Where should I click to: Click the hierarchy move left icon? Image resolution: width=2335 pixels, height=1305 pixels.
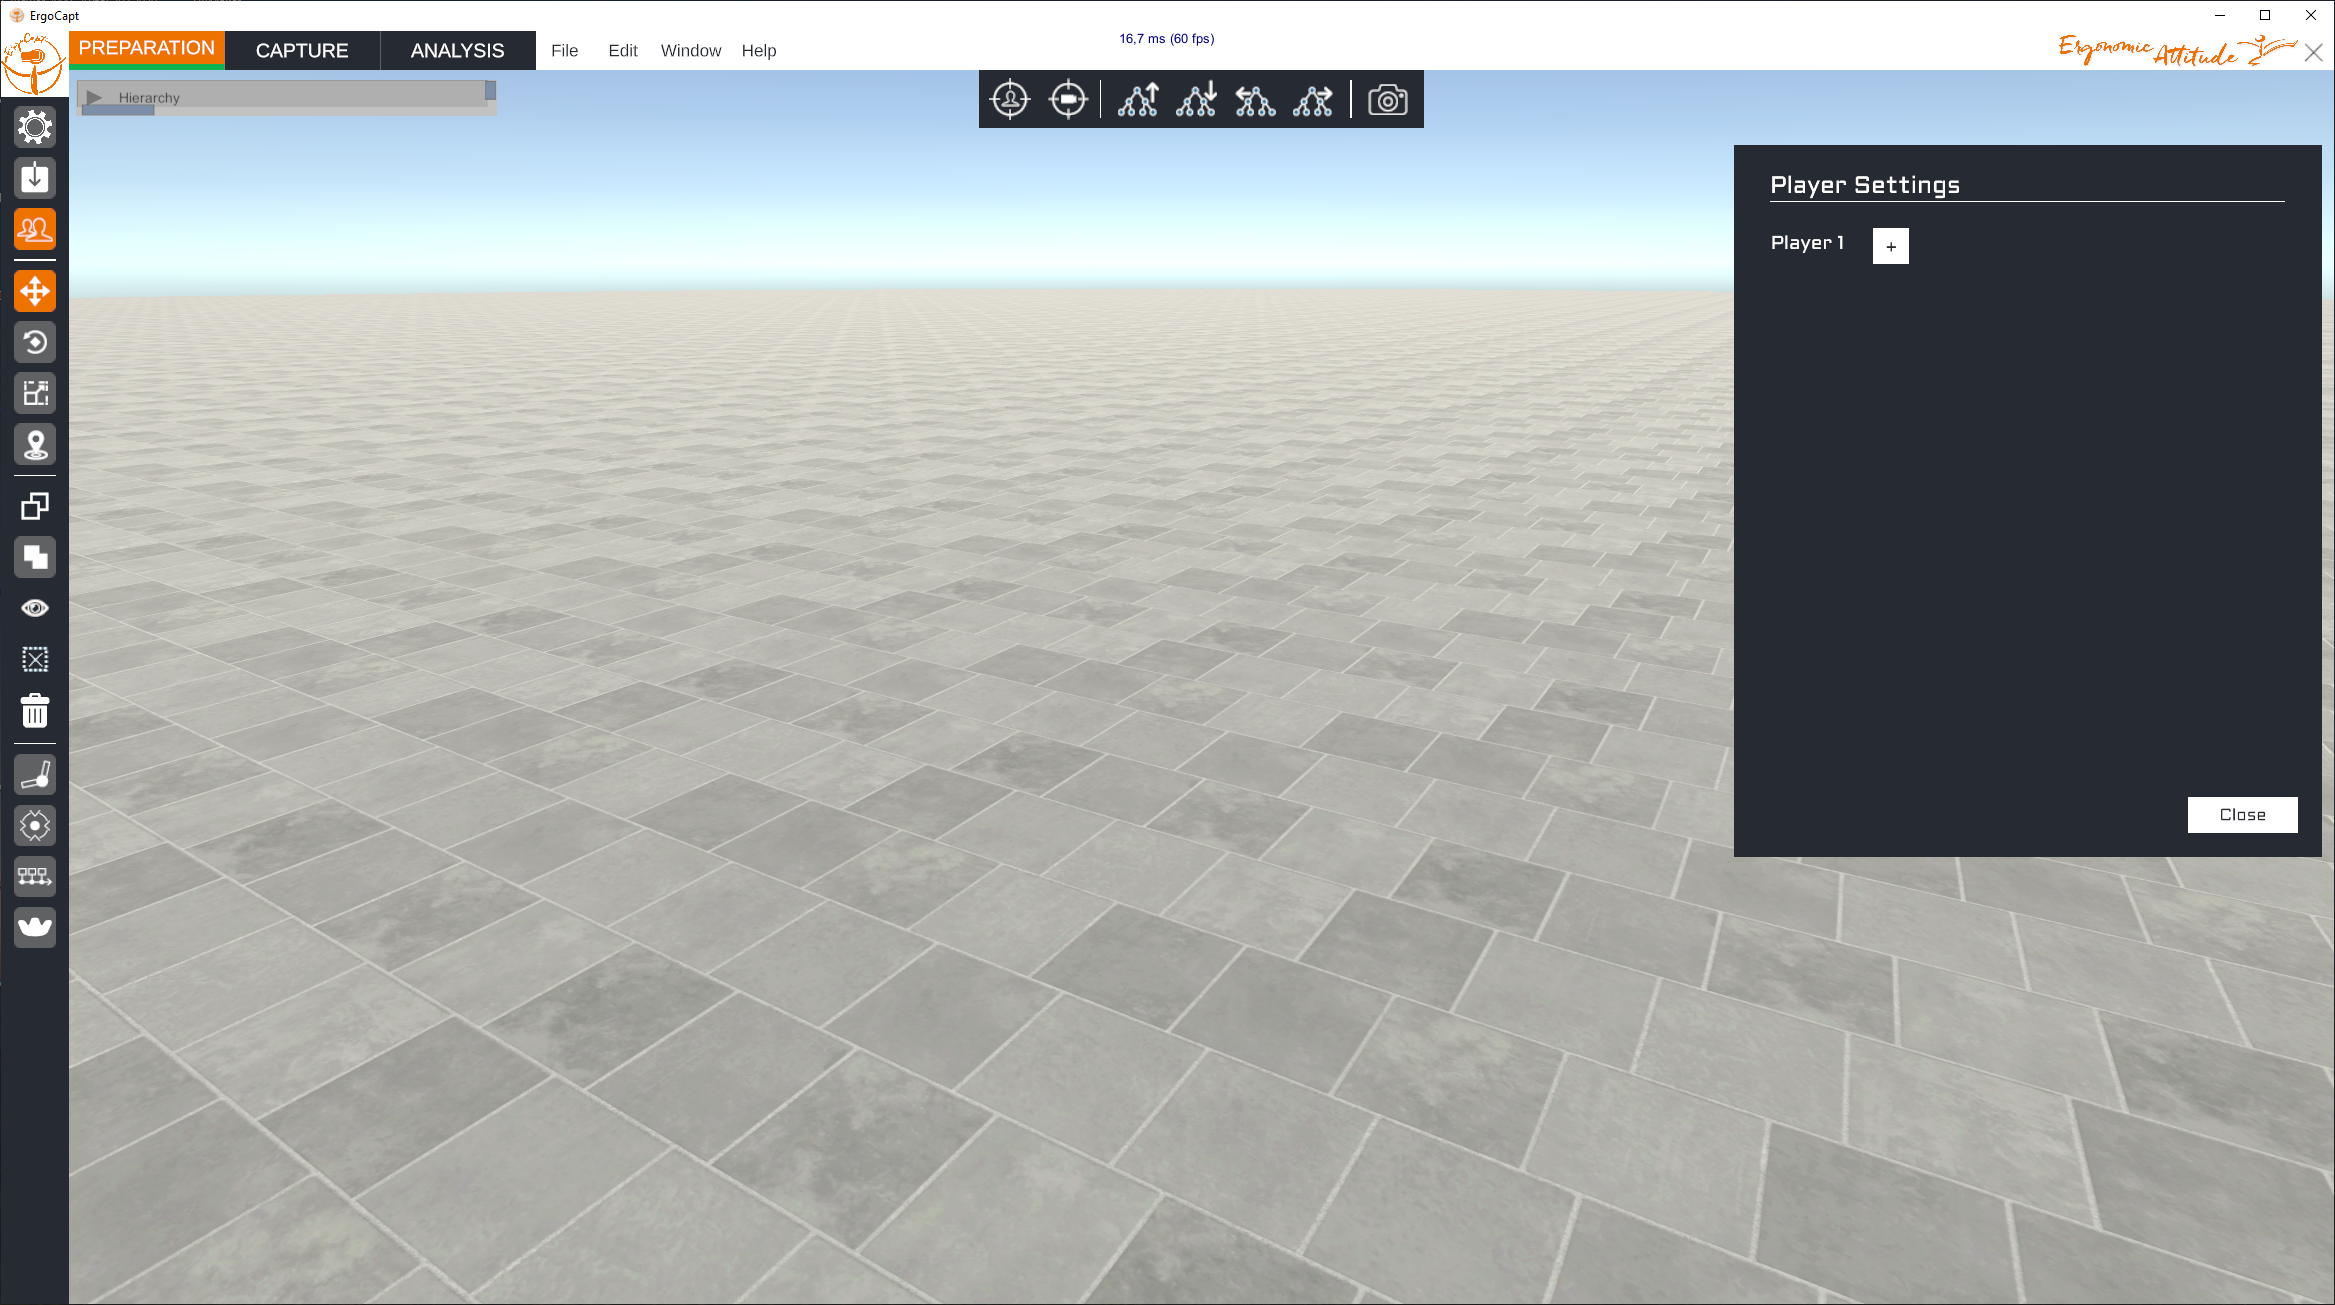(x=1255, y=99)
